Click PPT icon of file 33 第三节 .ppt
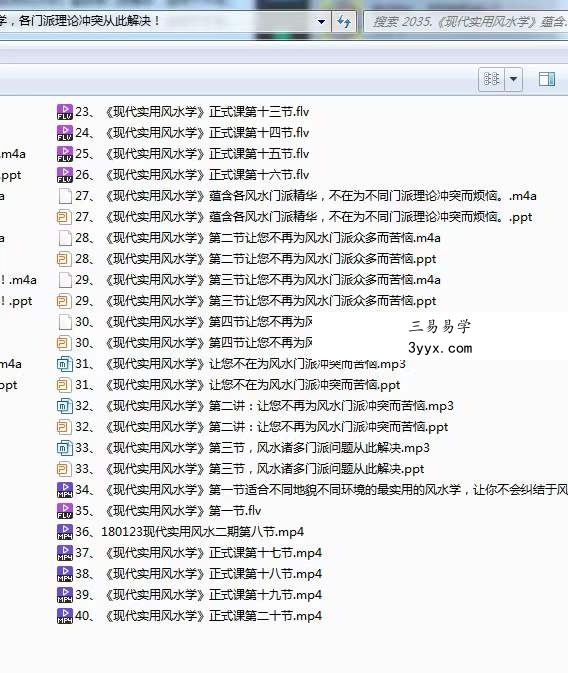This screenshot has height=673, width=568. [64, 469]
